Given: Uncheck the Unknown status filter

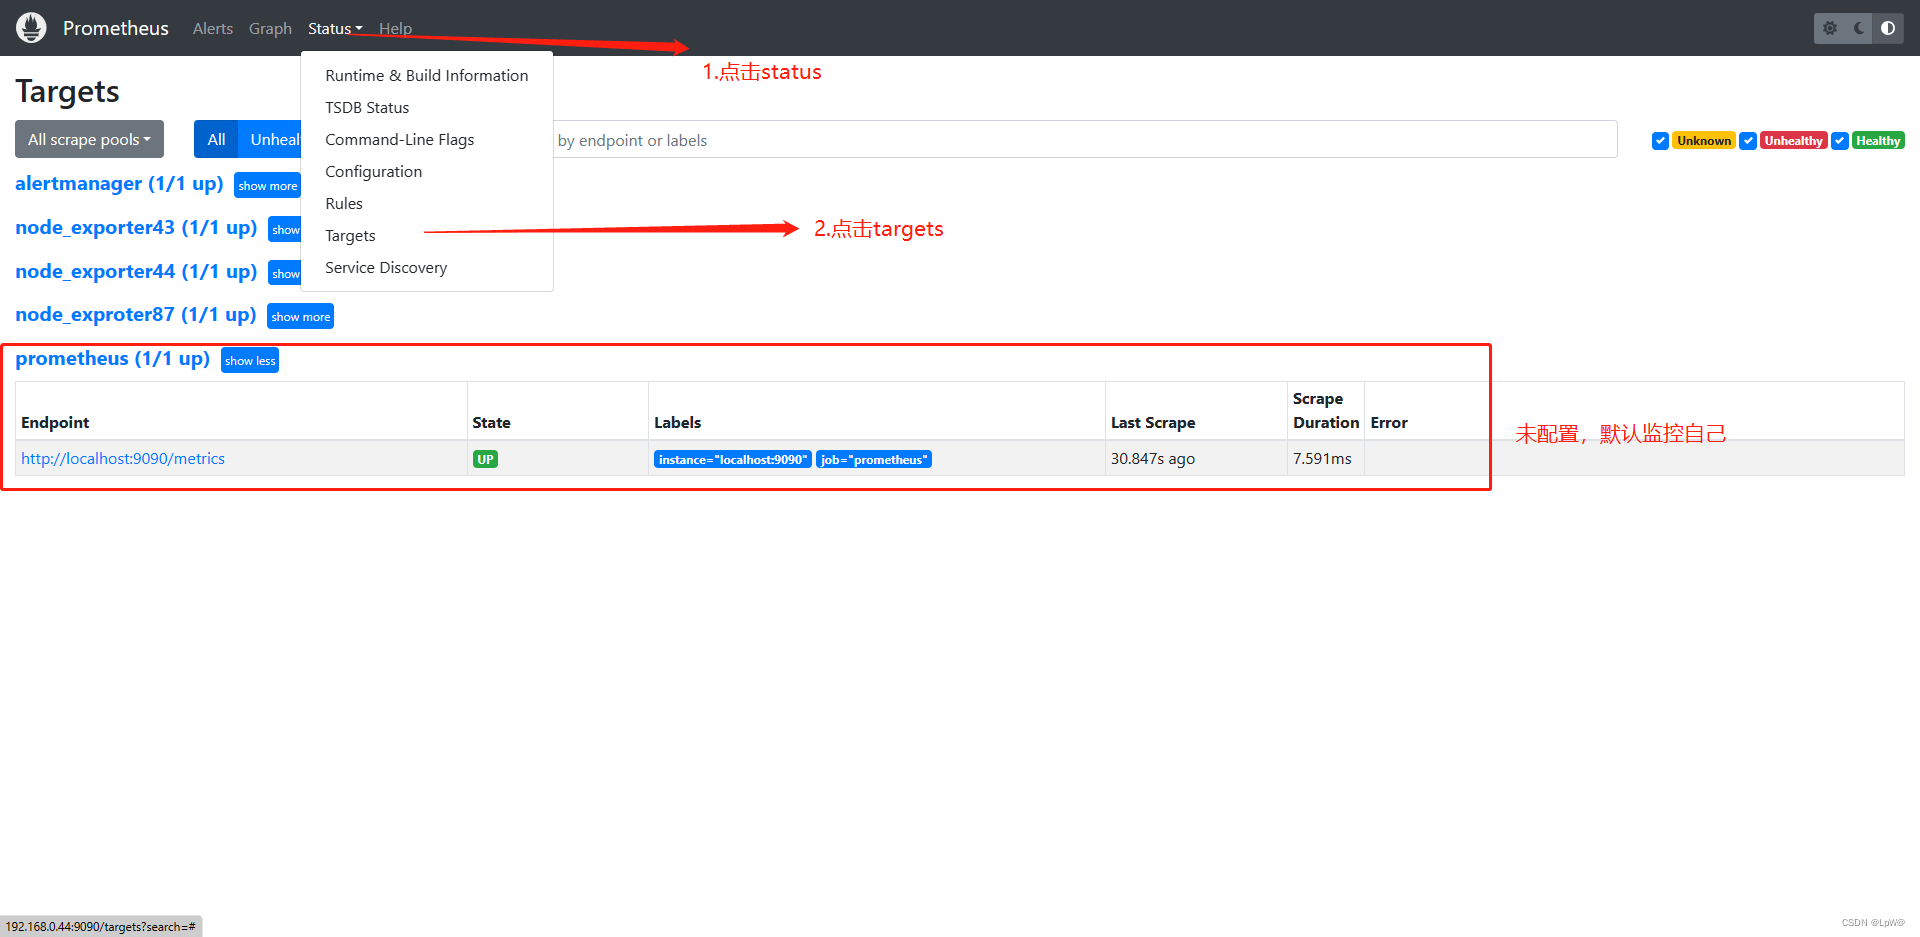Looking at the screenshot, I should (x=1660, y=140).
